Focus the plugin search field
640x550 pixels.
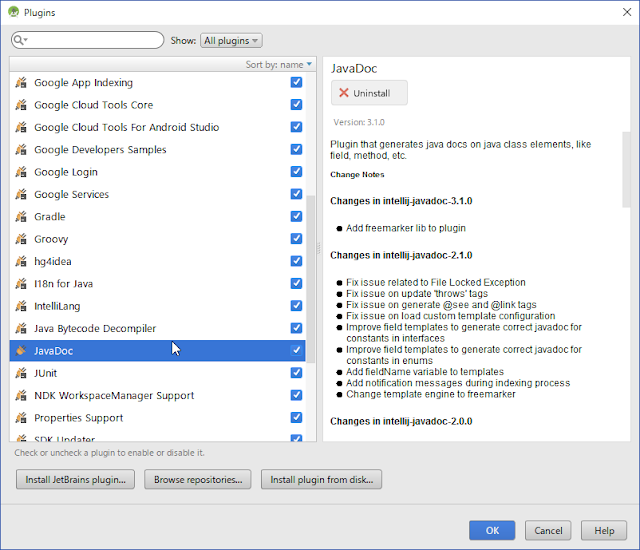click(87, 40)
